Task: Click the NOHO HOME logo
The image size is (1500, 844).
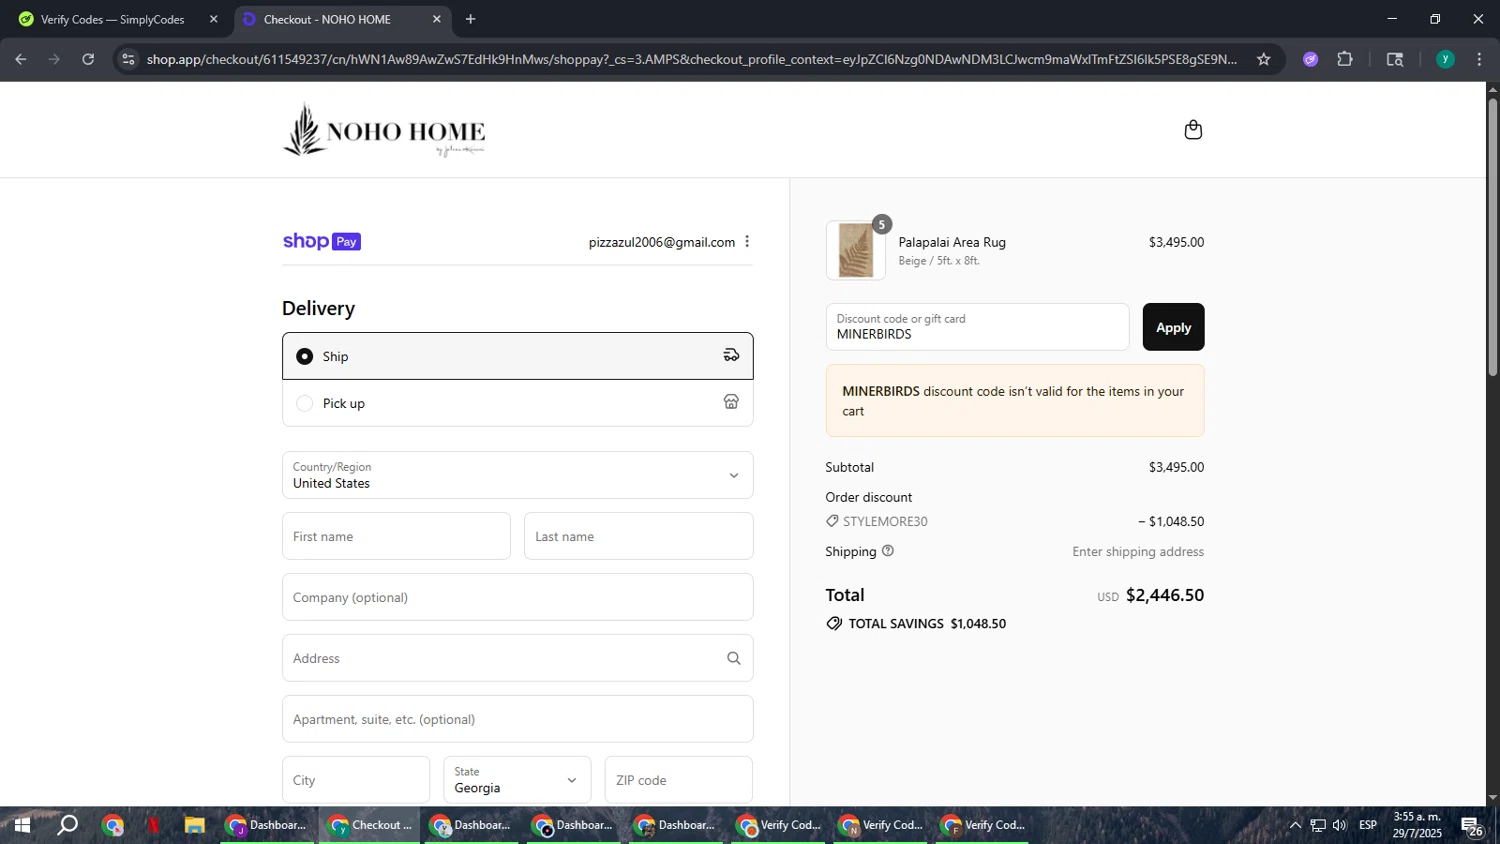Action: point(384,130)
